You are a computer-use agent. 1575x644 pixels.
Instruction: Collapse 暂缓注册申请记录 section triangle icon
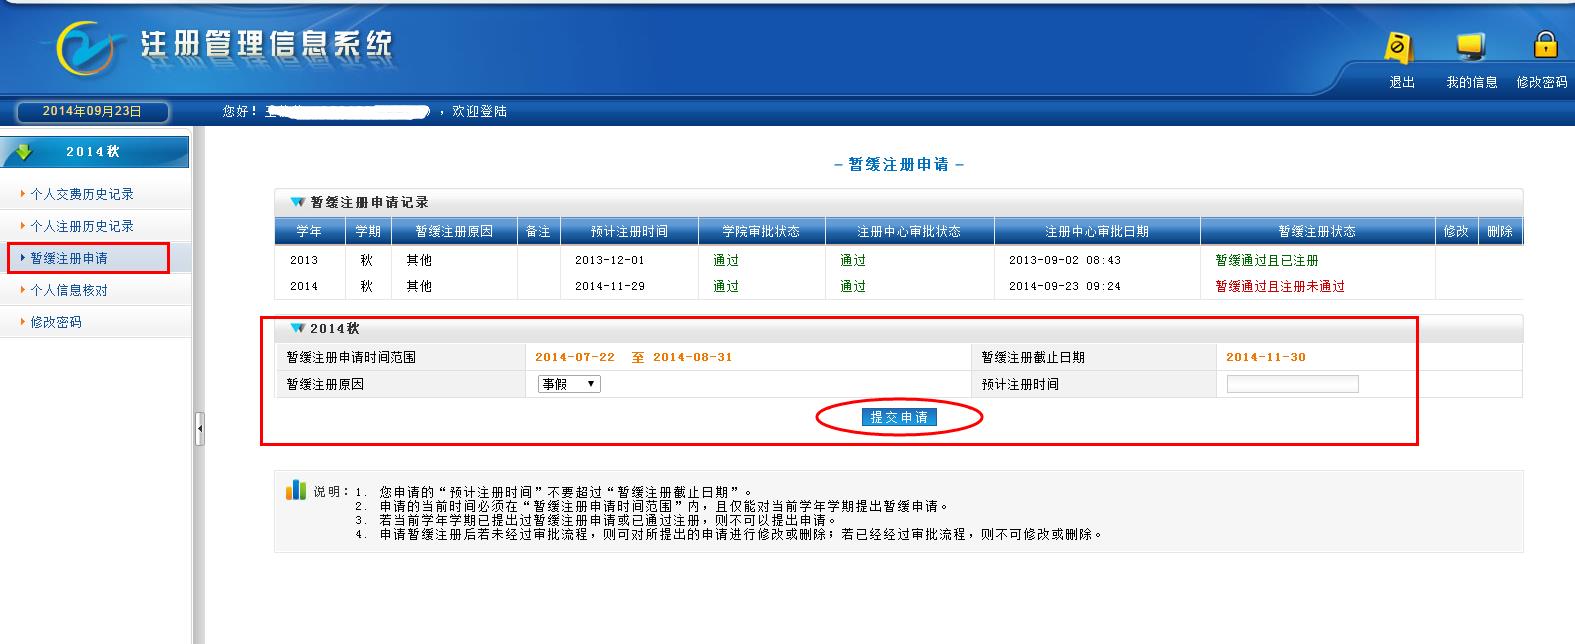coord(297,203)
